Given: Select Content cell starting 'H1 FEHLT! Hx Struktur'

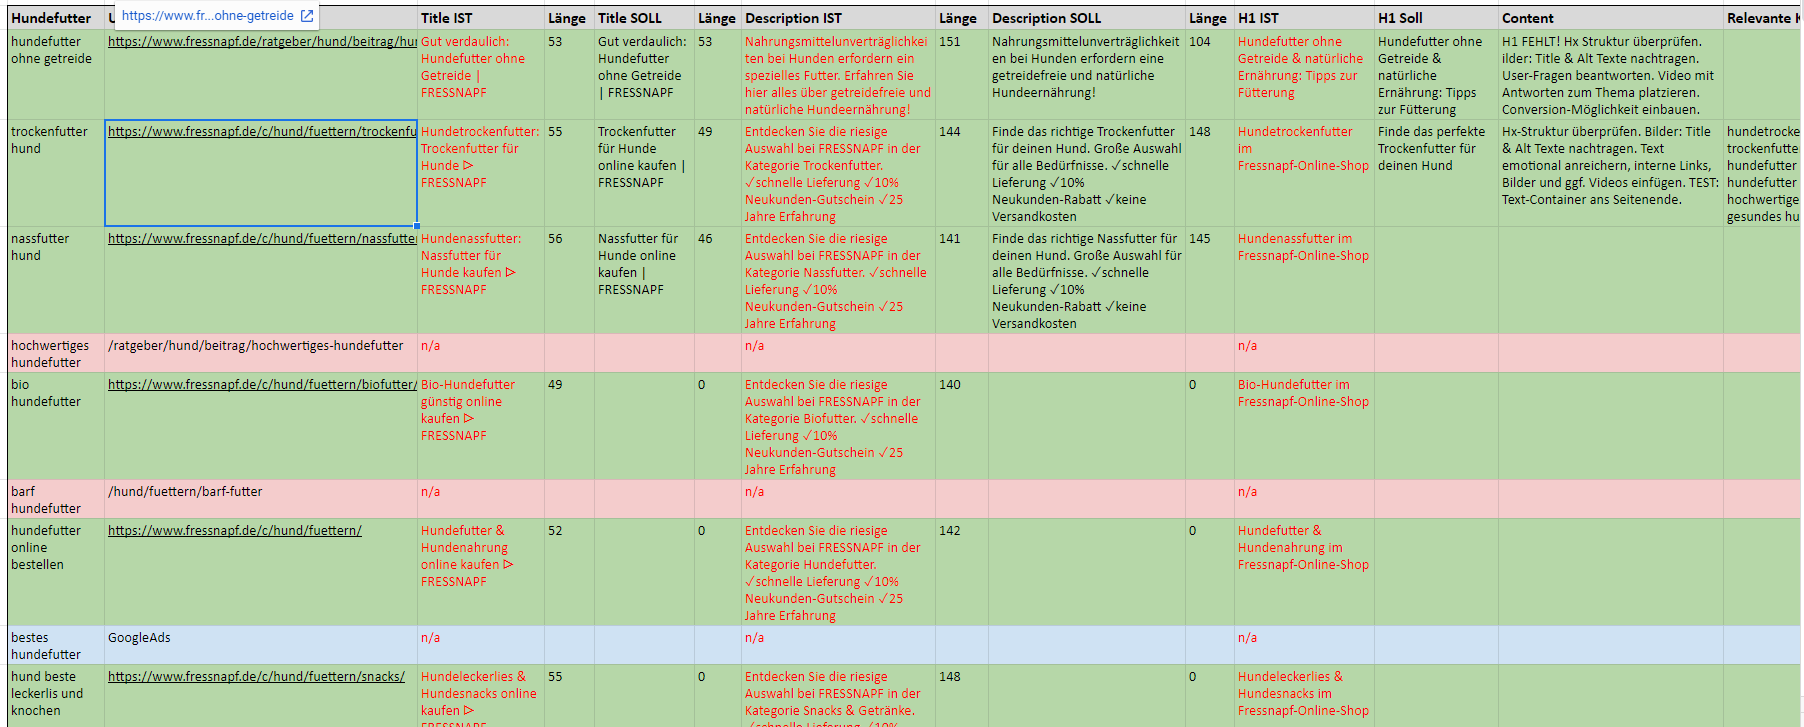Looking at the screenshot, I should [x=1611, y=75].
